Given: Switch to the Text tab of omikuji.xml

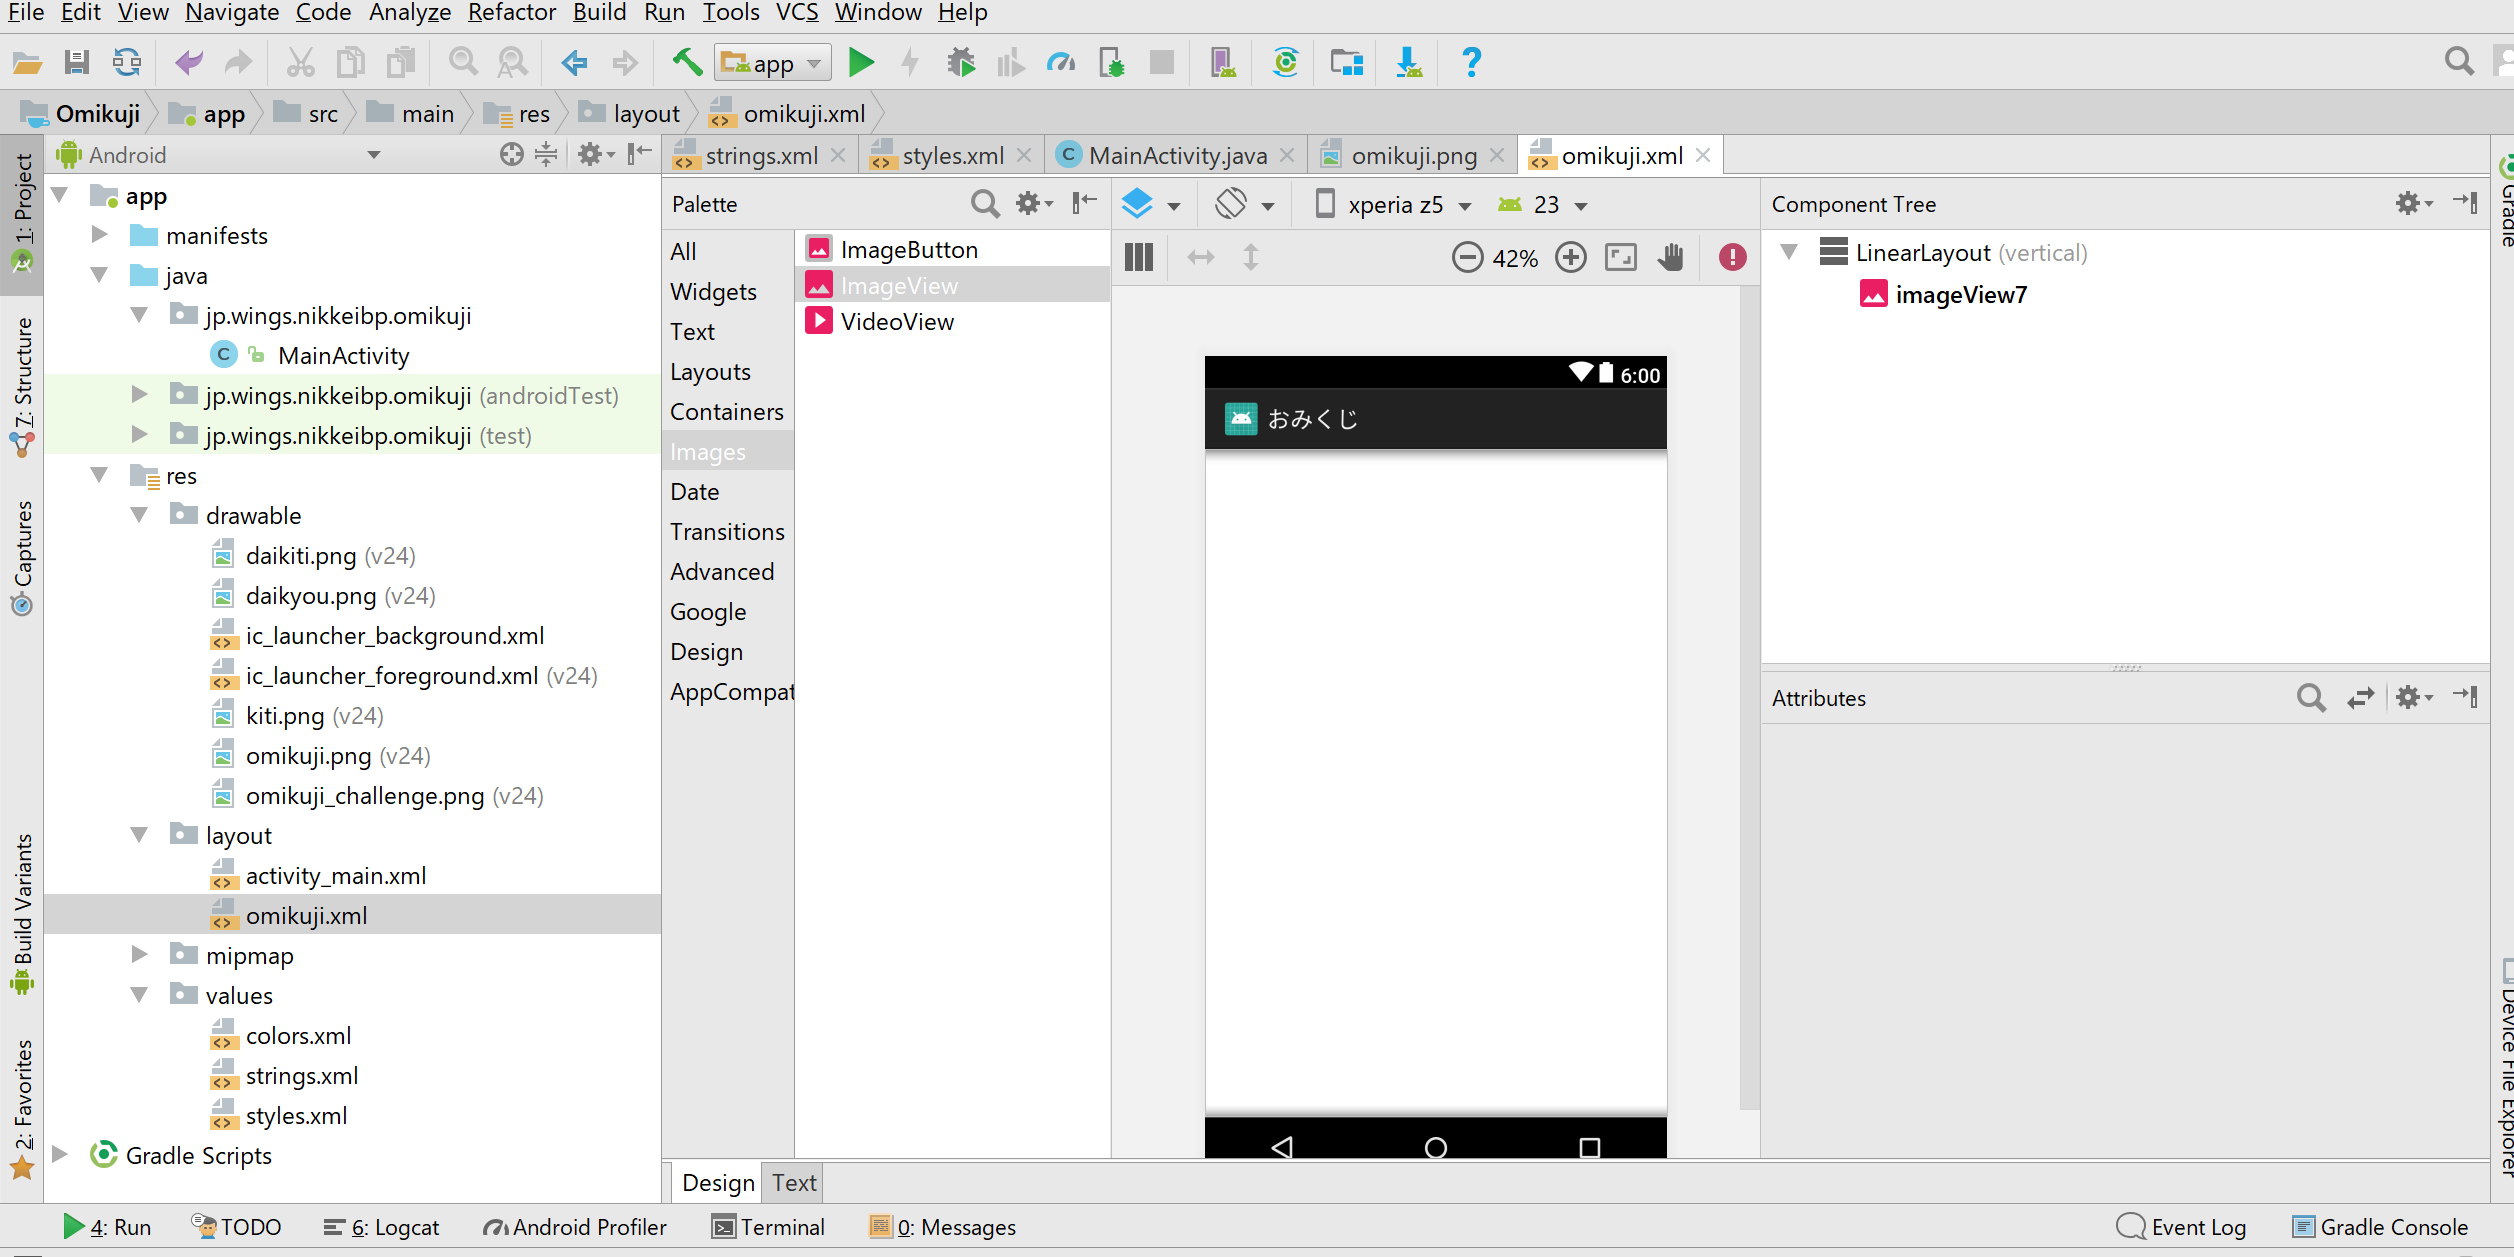Looking at the screenshot, I should pos(792,1182).
